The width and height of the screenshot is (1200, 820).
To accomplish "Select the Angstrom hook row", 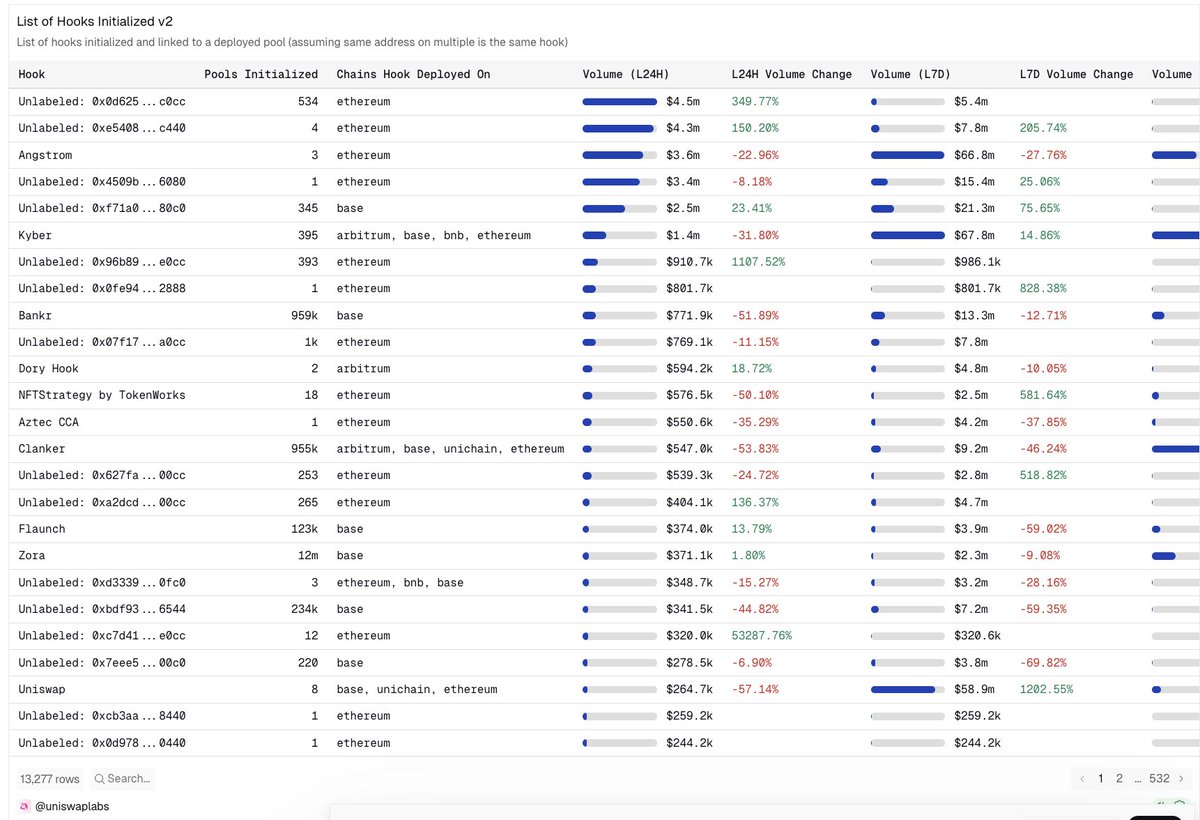I will (x=44, y=155).
